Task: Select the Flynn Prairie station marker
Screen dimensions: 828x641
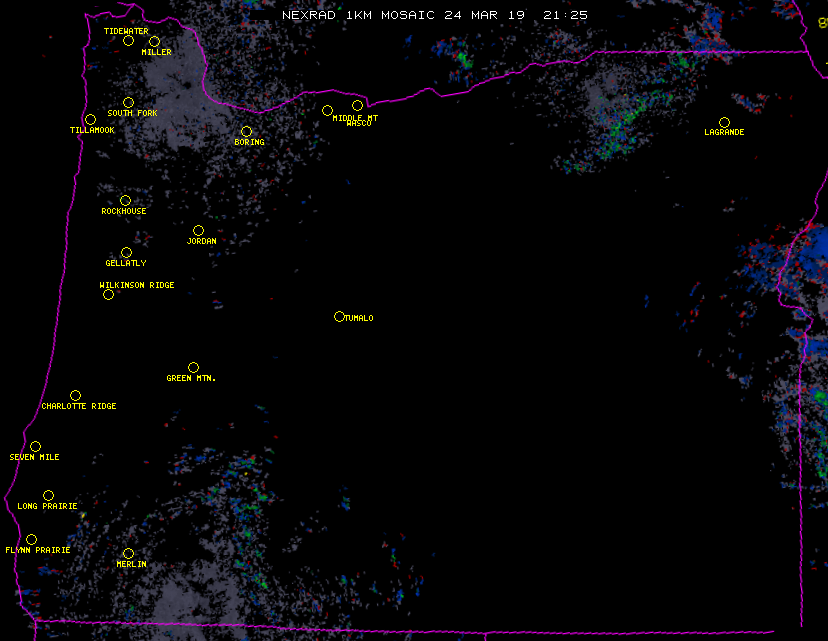Action: pos(31,539)
